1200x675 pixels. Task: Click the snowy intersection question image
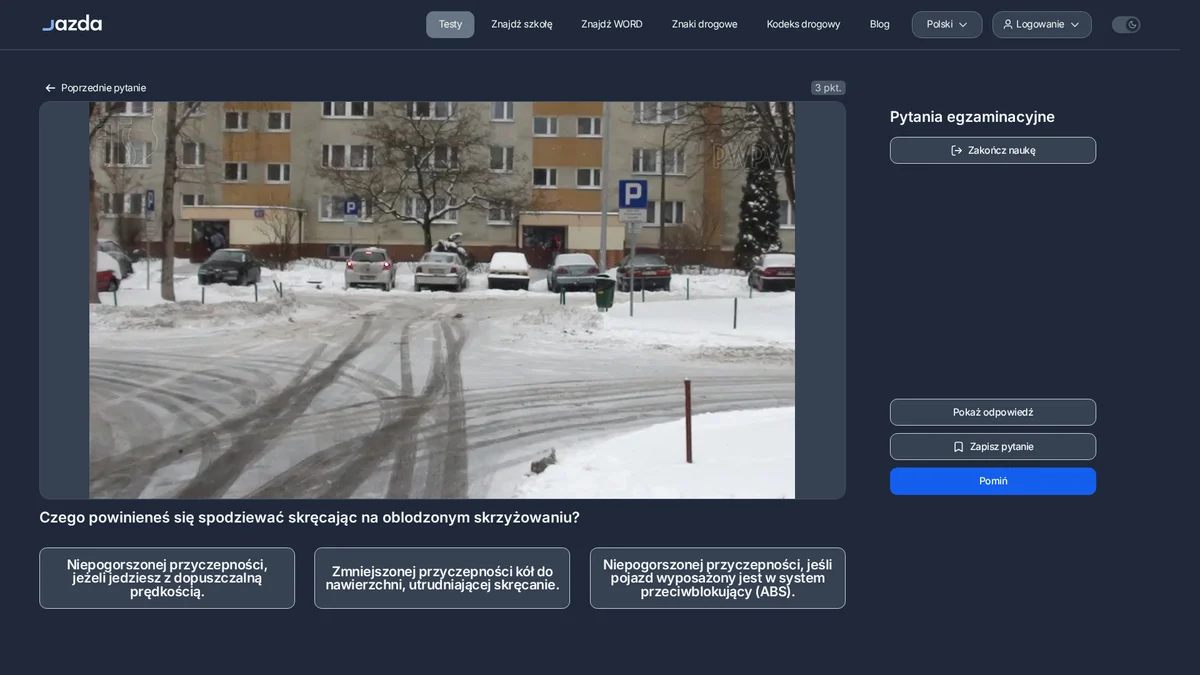pyautogui.click(x=442, y=300)
